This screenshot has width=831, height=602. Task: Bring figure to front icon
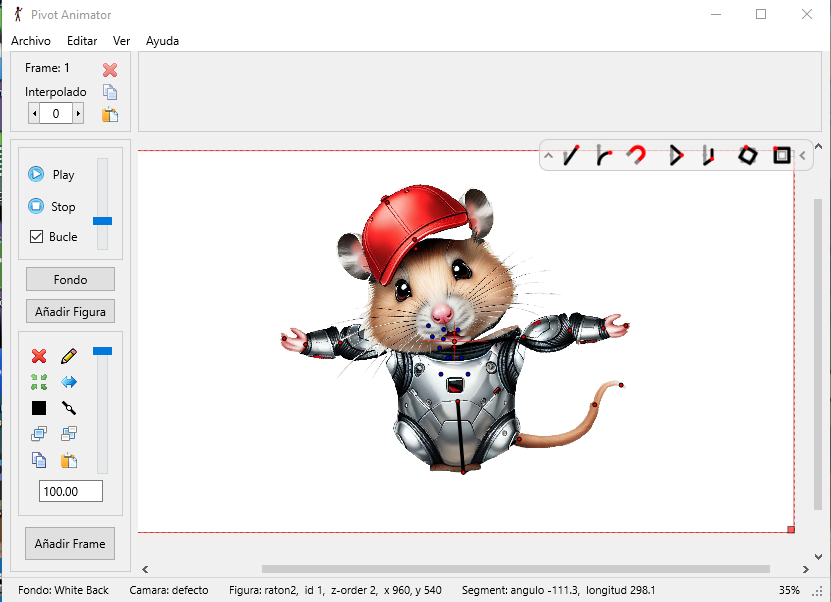pyautogui.click(x=39, y=433)
